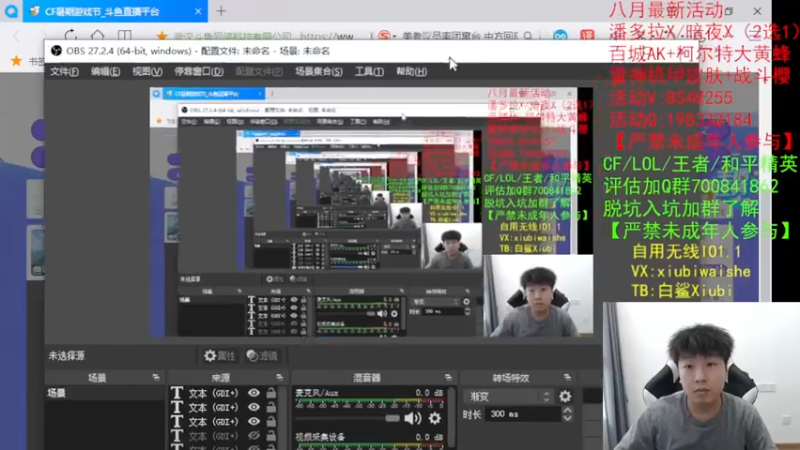Select the third 文本 (GDI+) source
This screenshot has height=450, width=800.
pos(213,422)
